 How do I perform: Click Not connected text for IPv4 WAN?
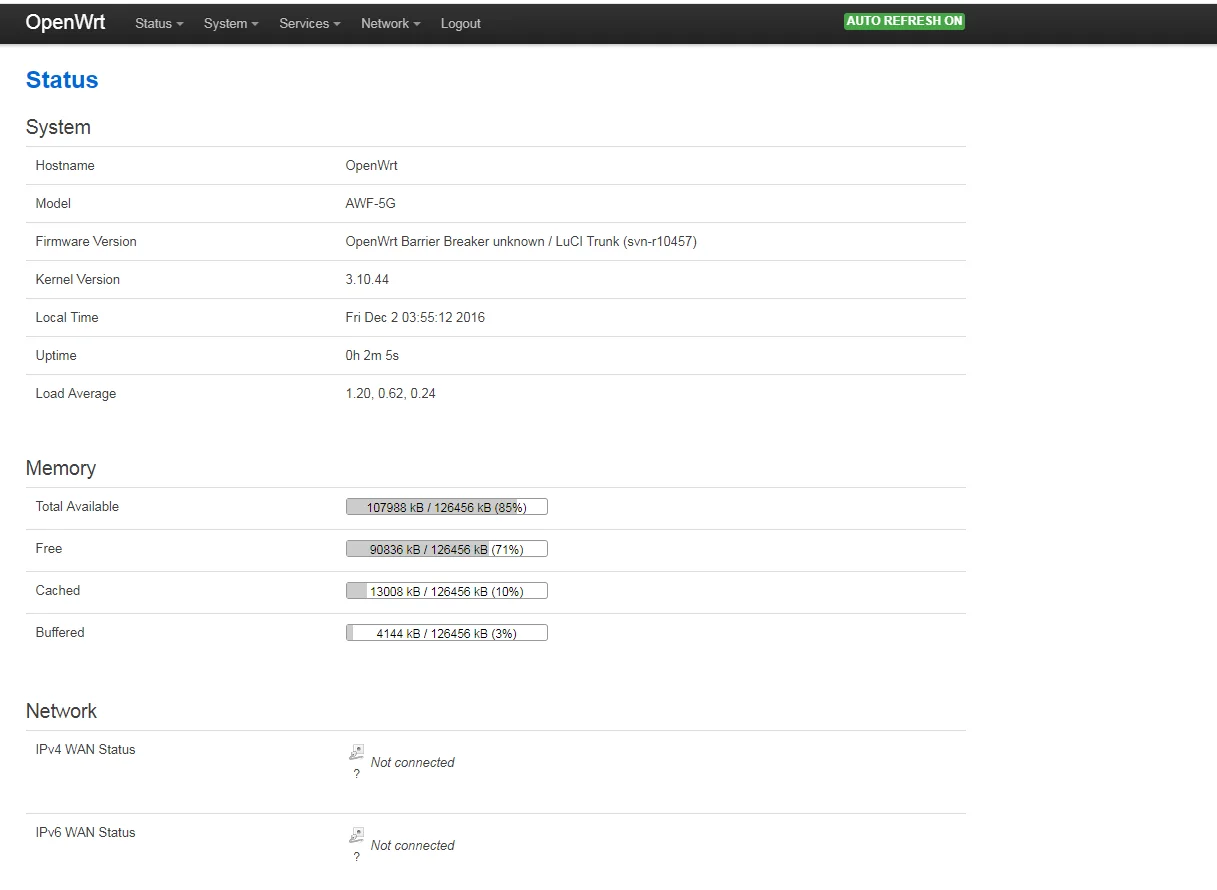tap(412, 762)
